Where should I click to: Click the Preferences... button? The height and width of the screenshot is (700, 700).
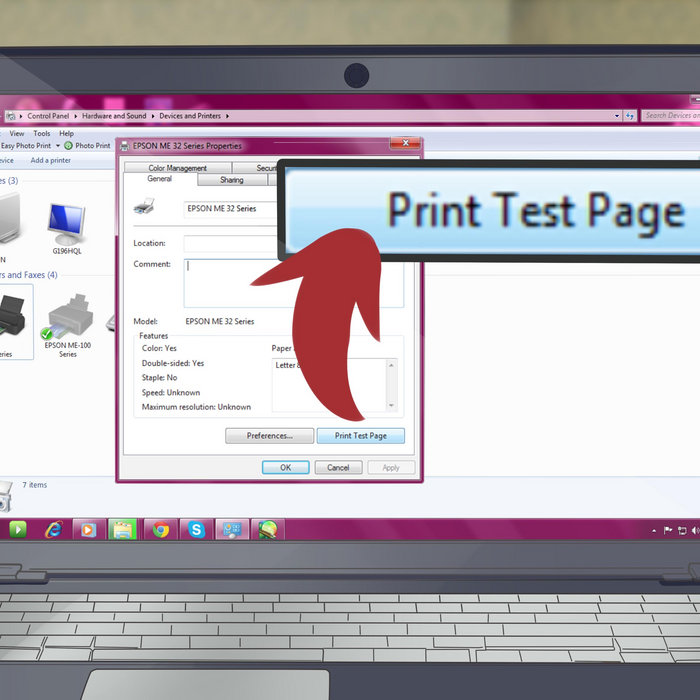(x=270, y=436)
